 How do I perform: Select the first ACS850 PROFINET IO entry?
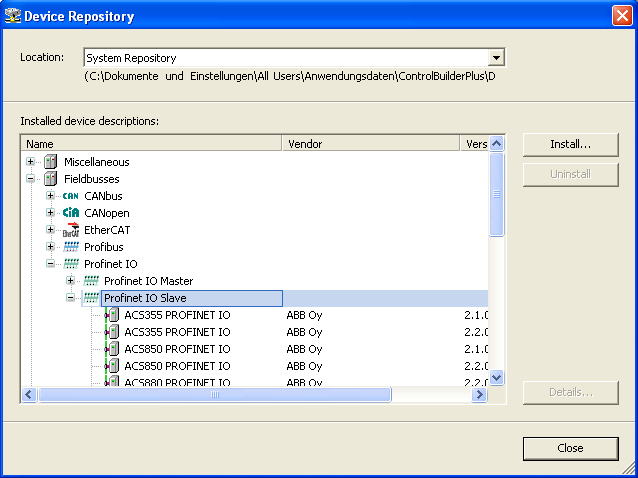pos(177,349)
